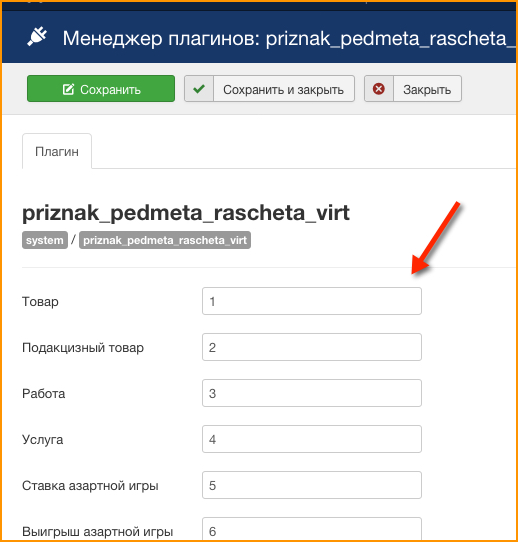The height and width of the screenshot is (542, 518).
Task: Click the gray priznak_pedmeta_rascheta_virt badge
Action: point(165,240)
